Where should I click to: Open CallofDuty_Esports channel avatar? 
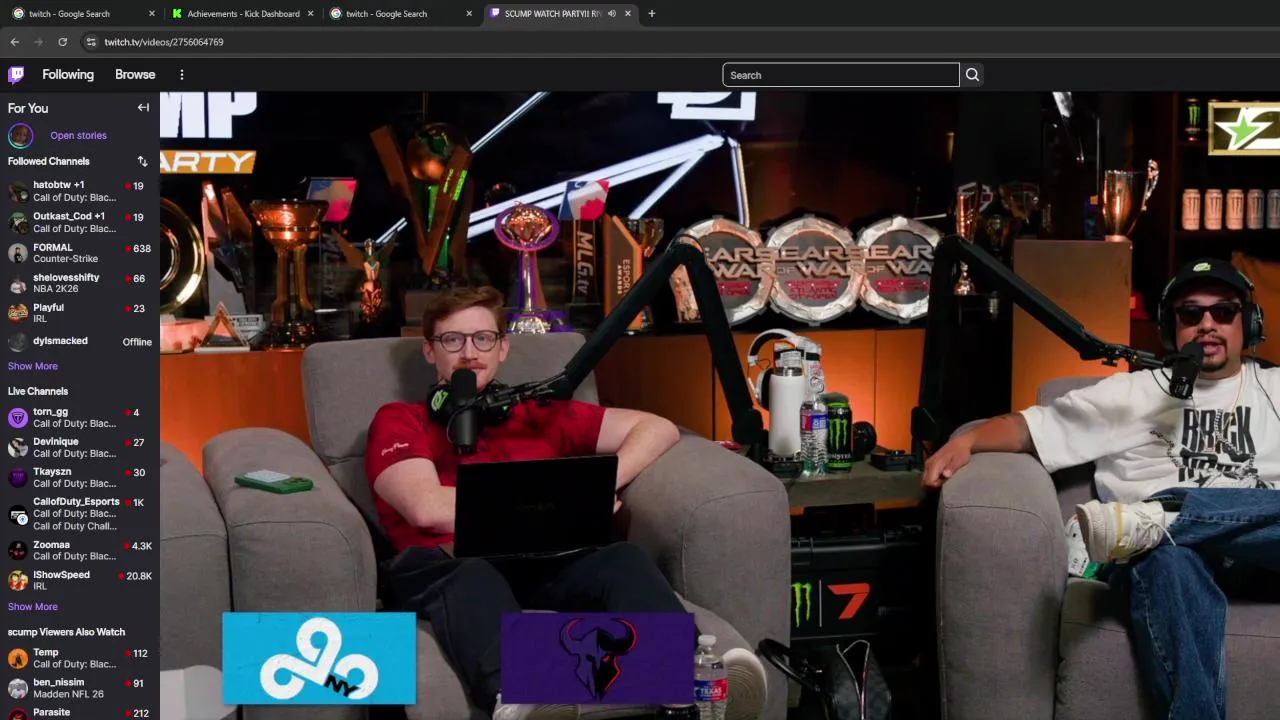click(x=18, y=514)
